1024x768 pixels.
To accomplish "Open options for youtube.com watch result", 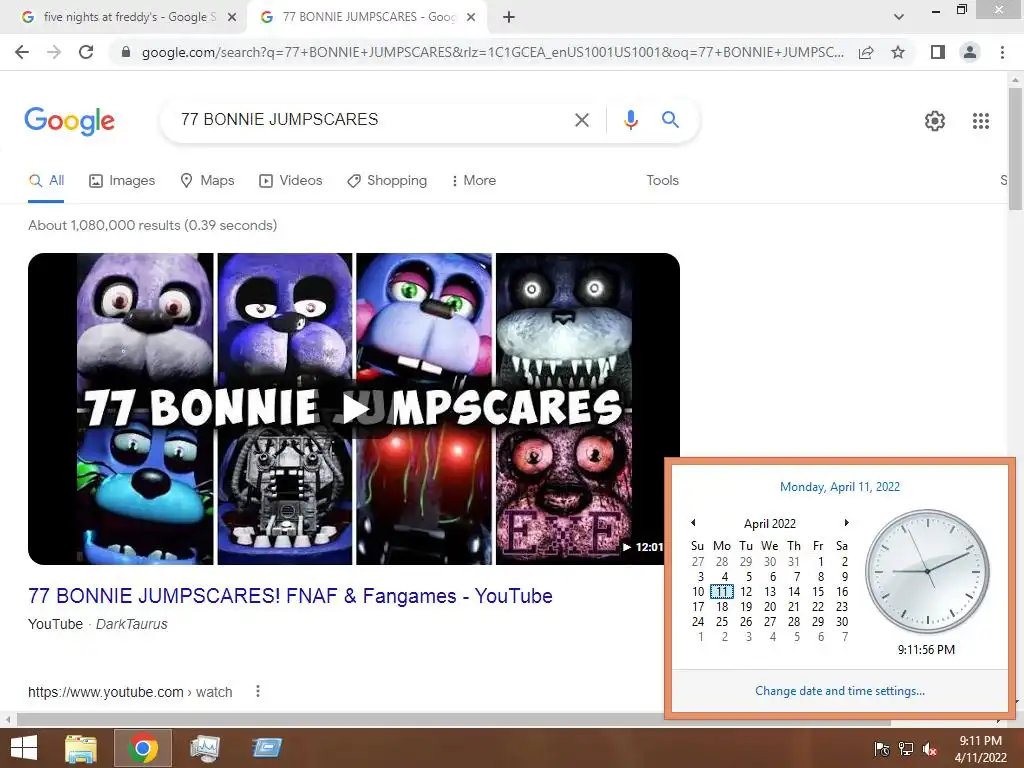I will (x=258, y=691).
